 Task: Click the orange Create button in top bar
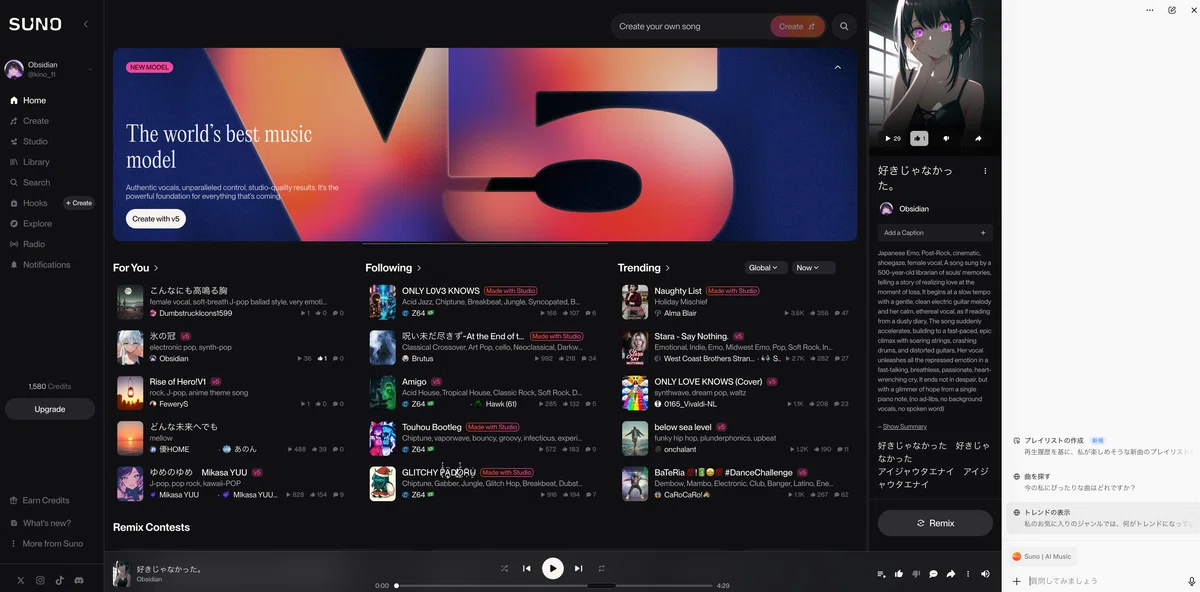[797, 27]
